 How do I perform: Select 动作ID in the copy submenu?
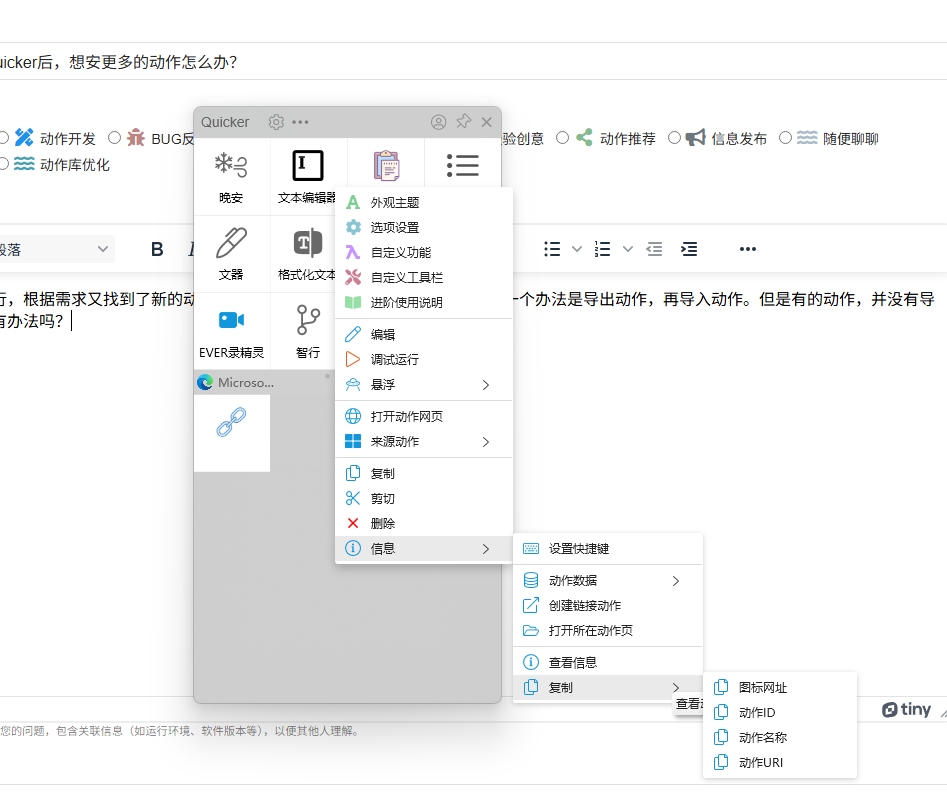coord(780,713)
